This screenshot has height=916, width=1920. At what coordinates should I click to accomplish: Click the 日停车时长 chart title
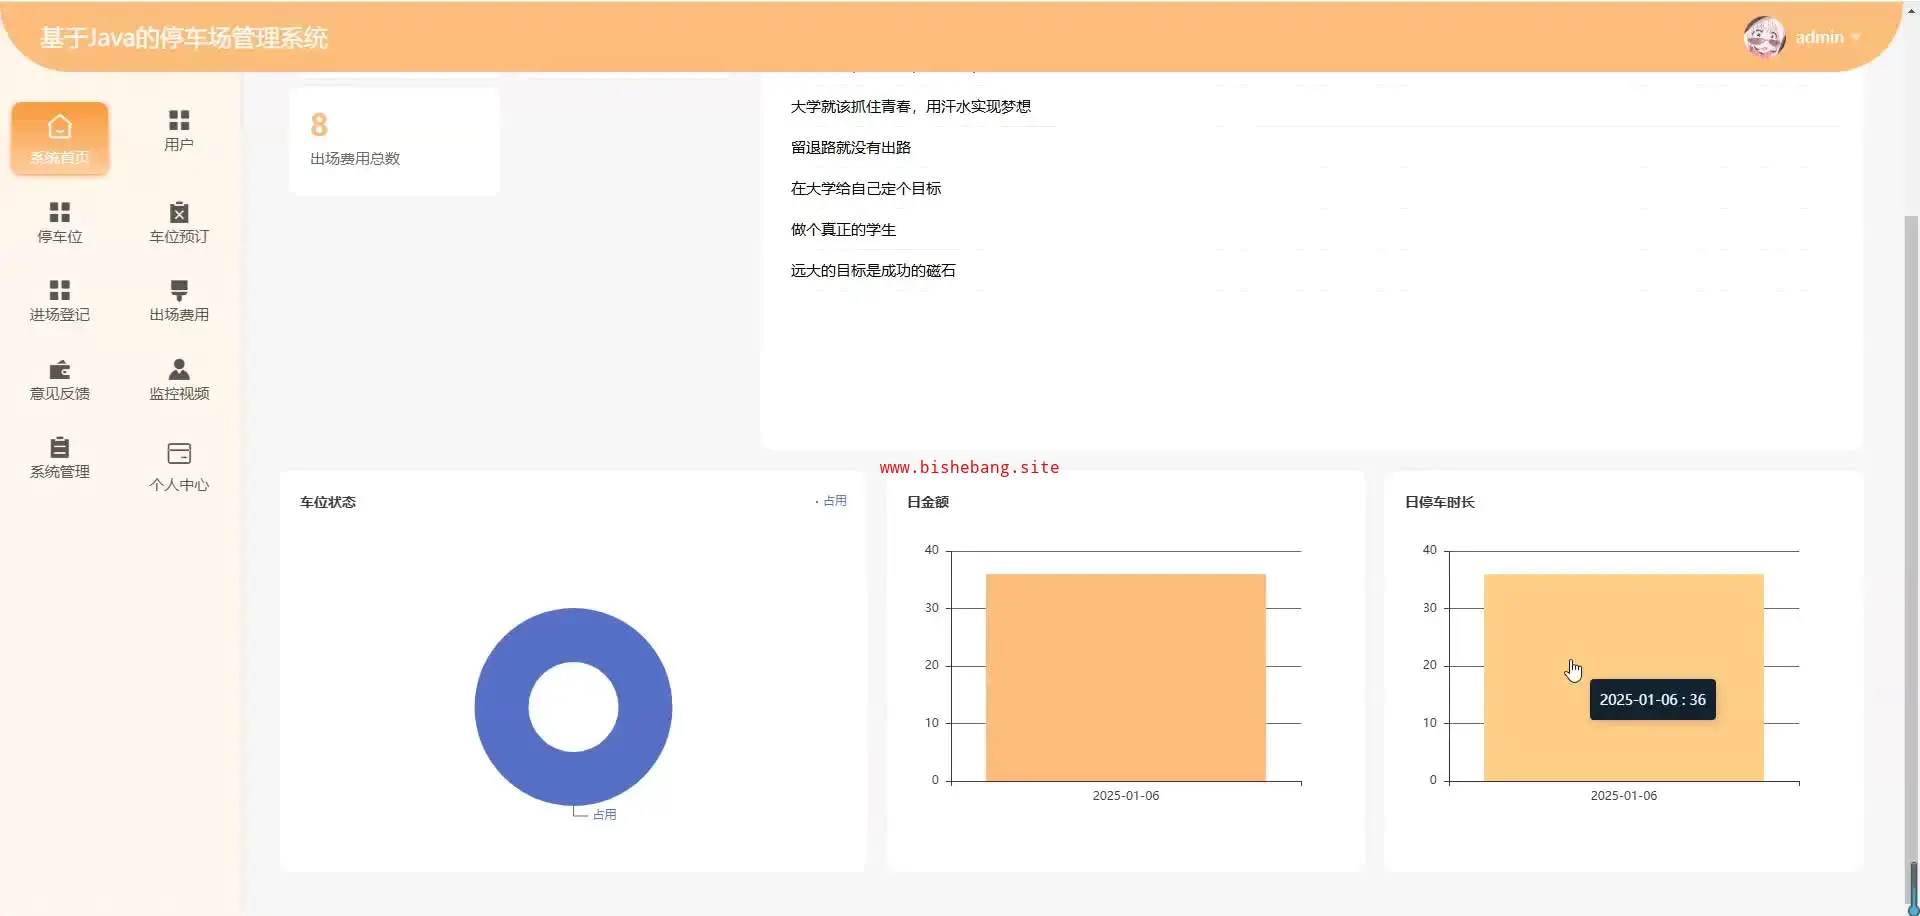point(1440,502)
